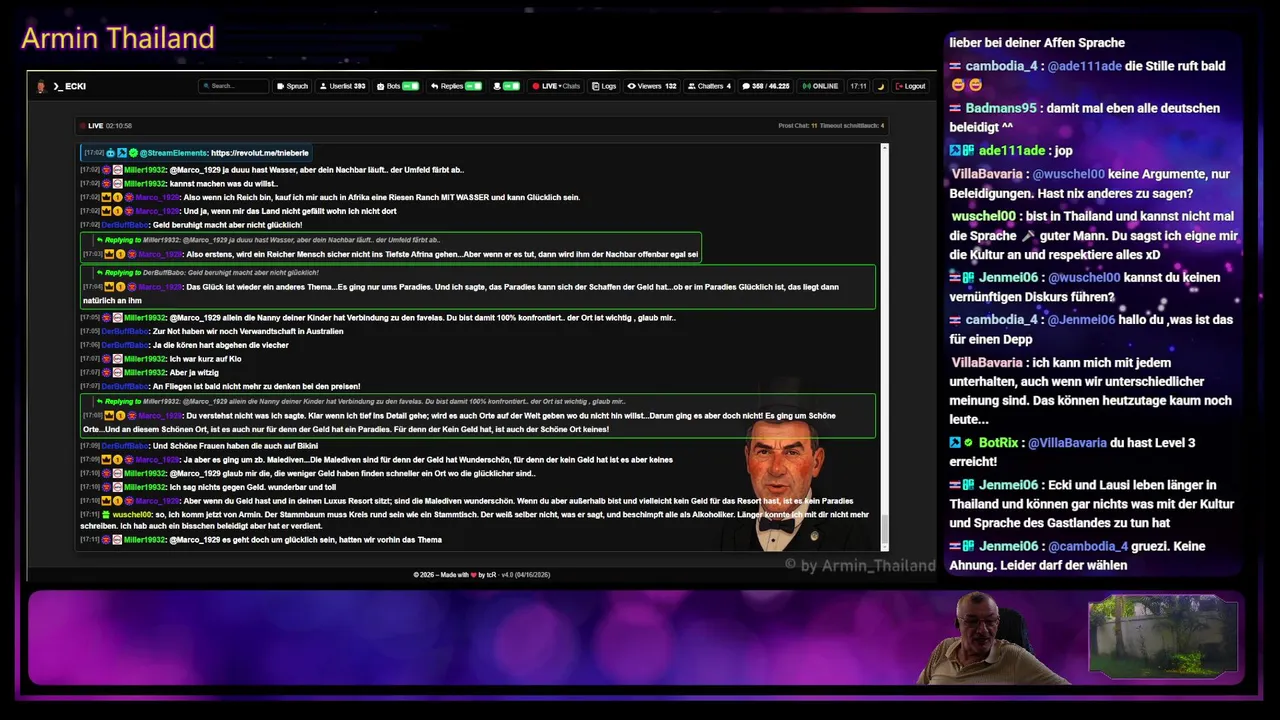Viewport: 1280px width, 720px height.
Task: Log out using the Logout button
Action: [910, 86]
